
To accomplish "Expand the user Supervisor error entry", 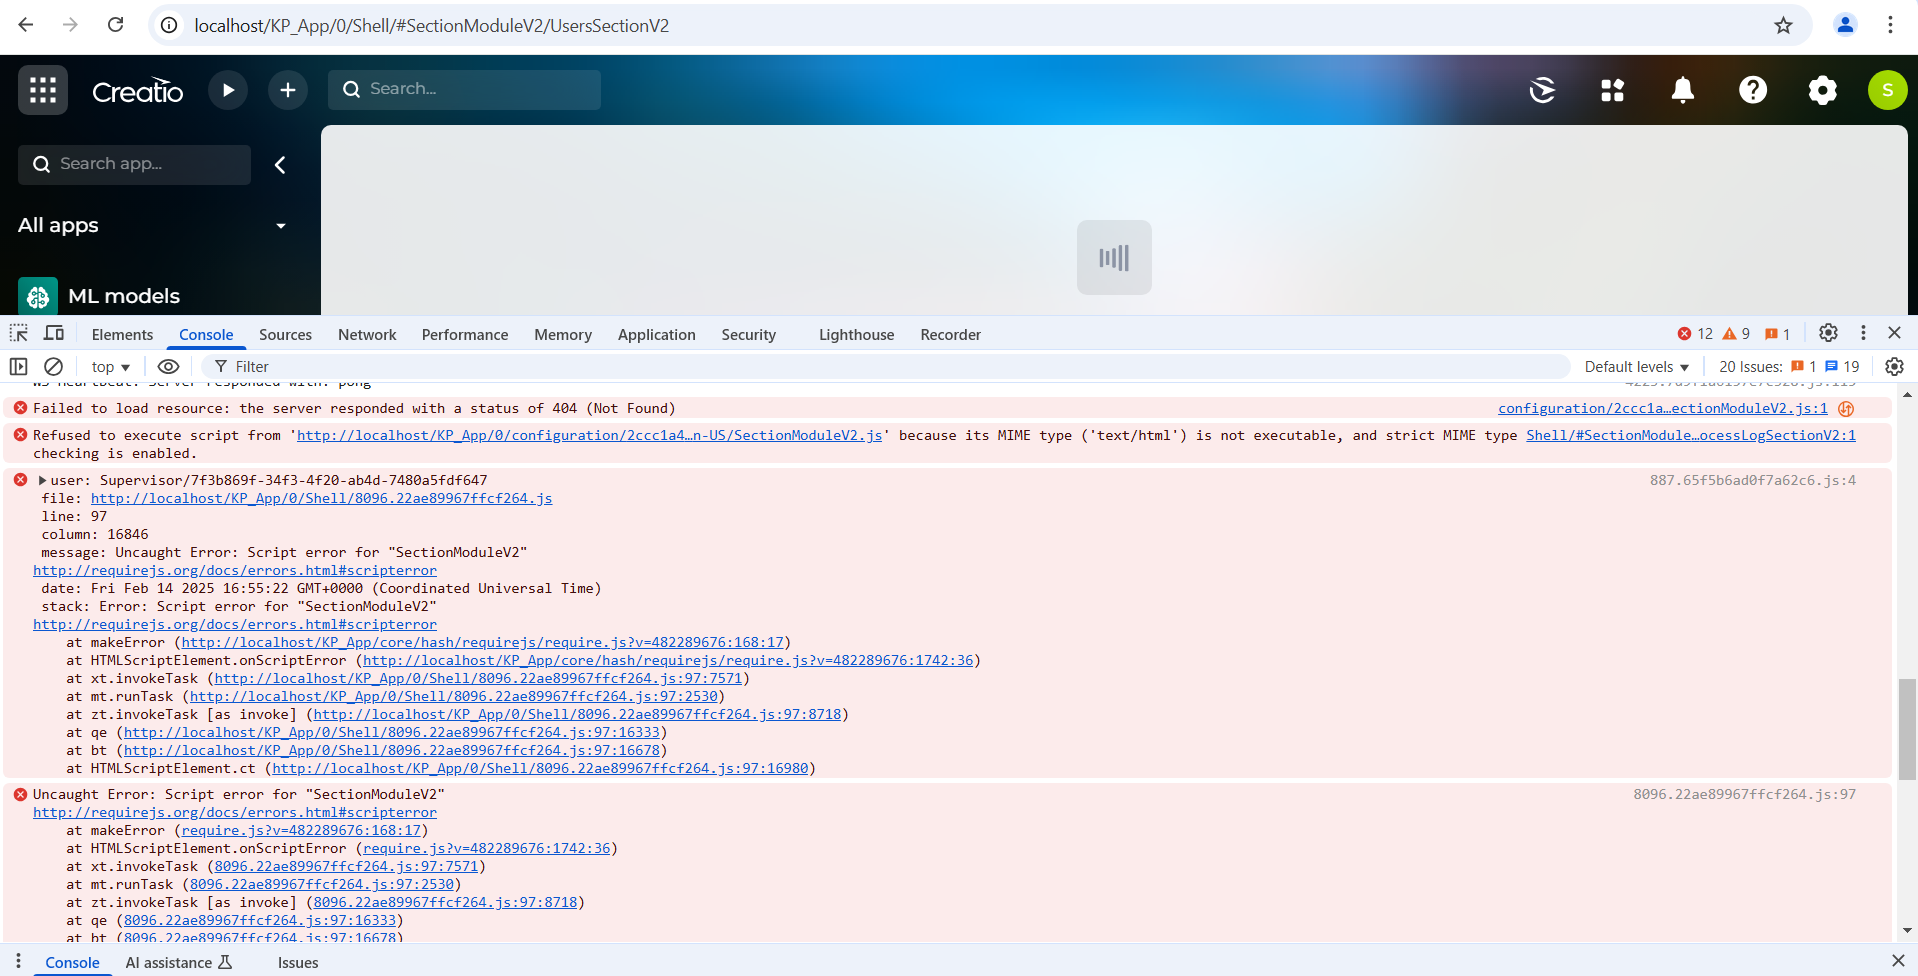I will click(43, 481).
